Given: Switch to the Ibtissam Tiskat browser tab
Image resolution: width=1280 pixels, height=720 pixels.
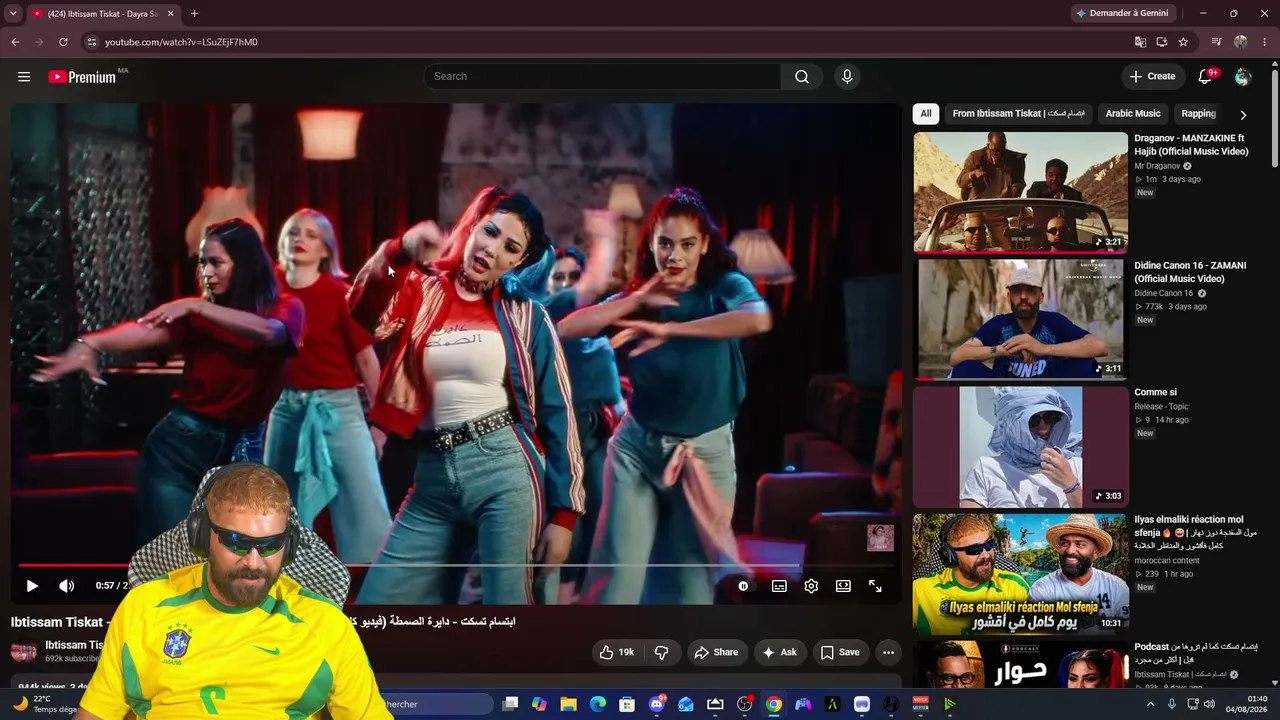Looking at the screenshot, I should (102, 14).
